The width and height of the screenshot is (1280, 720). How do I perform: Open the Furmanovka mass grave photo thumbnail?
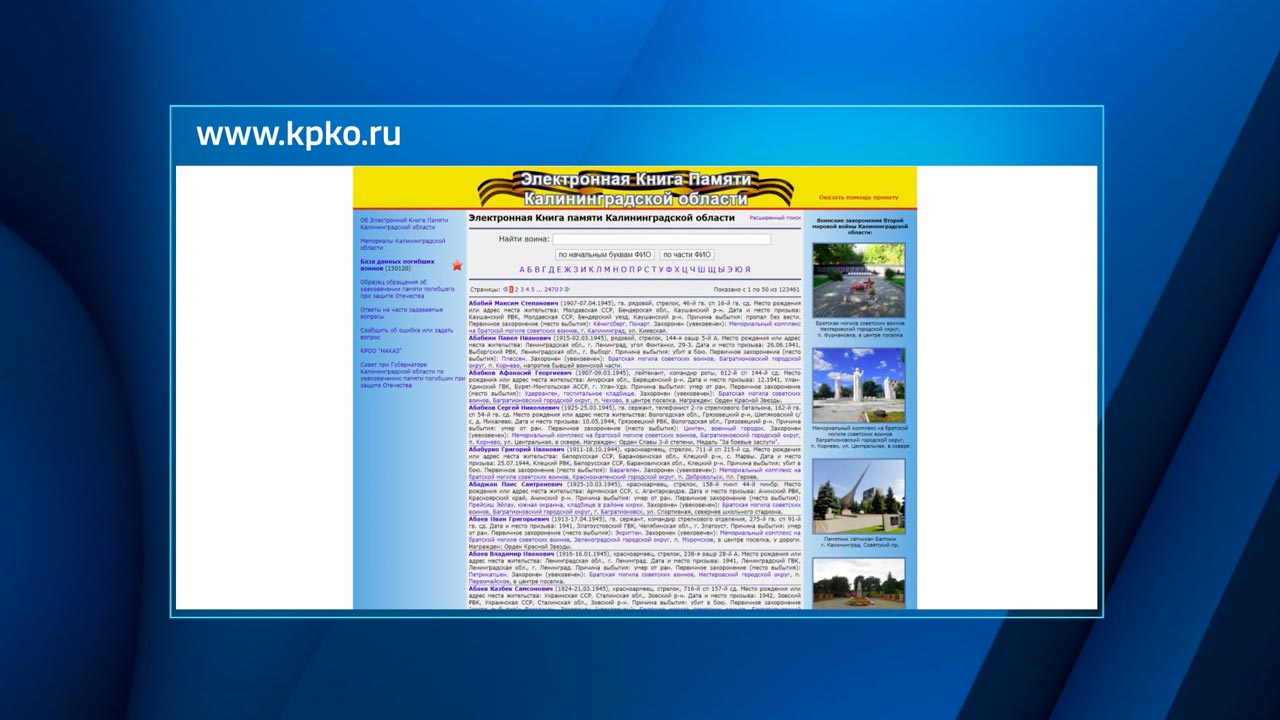(x=858, y=280)
